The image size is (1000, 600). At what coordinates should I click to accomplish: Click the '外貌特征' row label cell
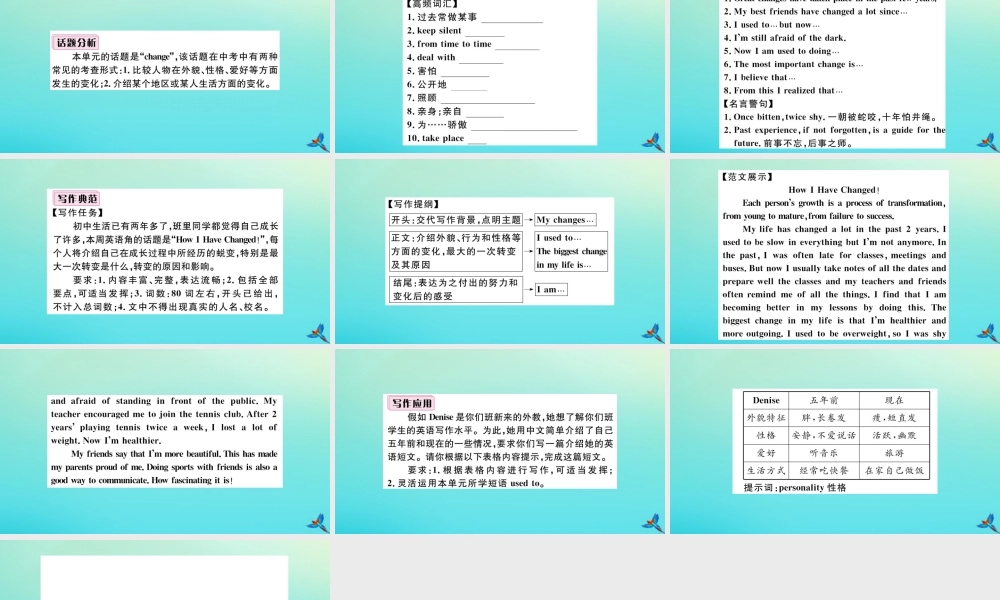click(766, 418)
